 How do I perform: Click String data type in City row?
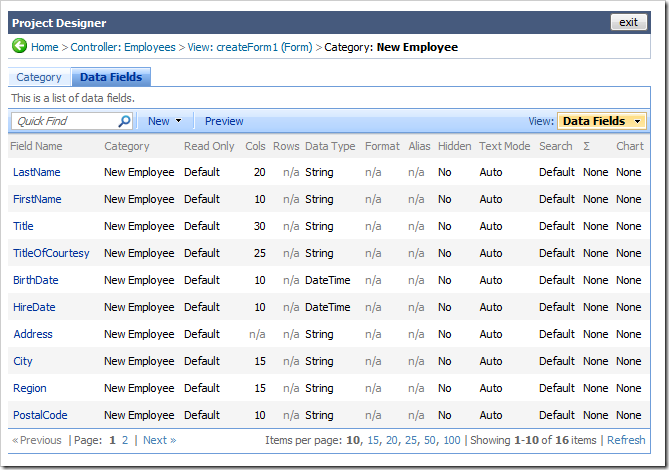[x=319, y=361]
